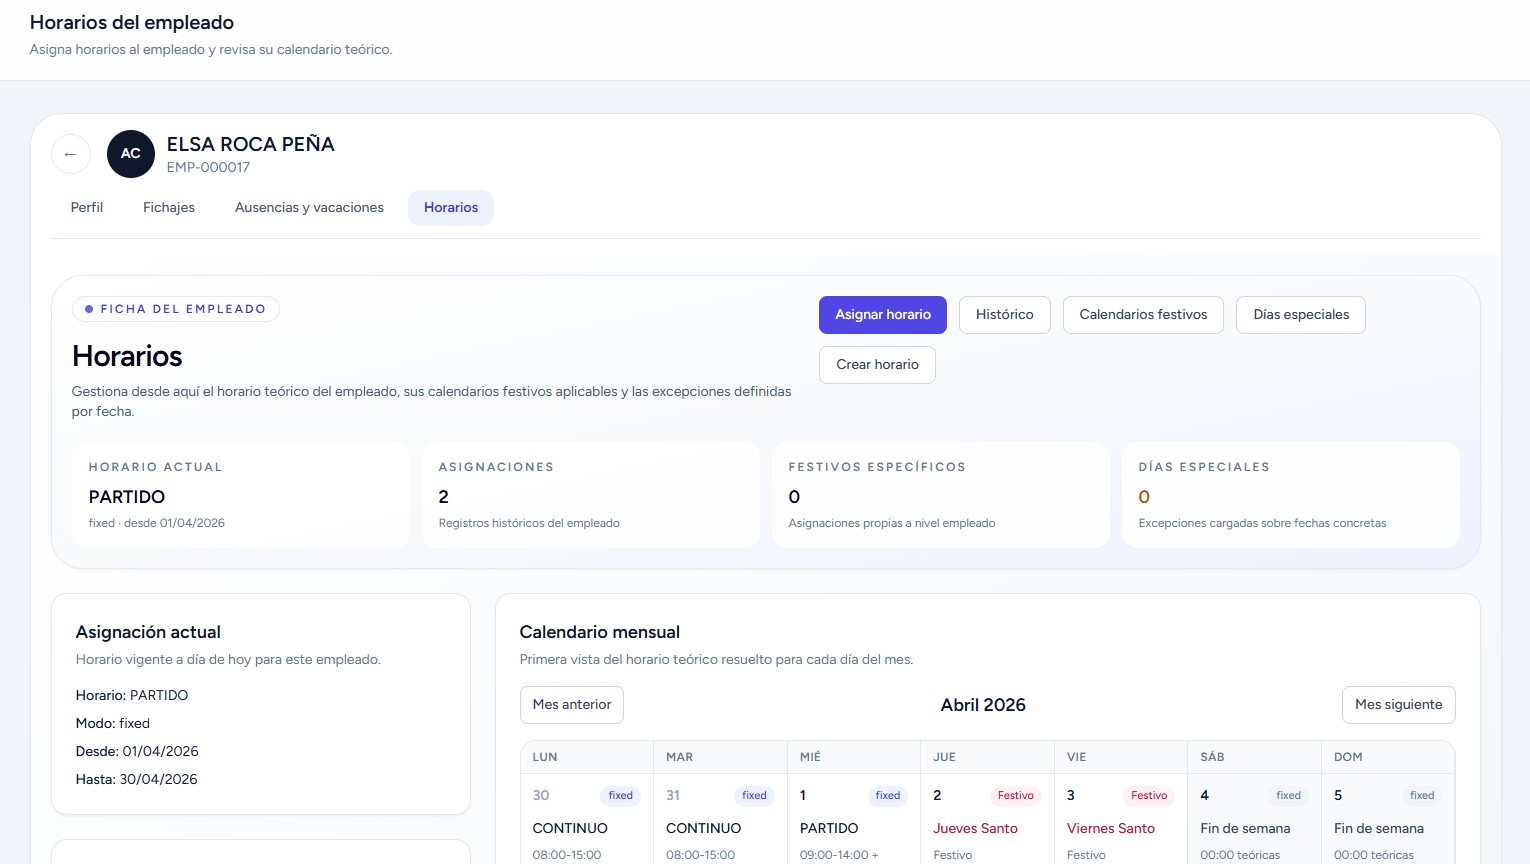Go to Mes siguiente

(1398, 705)
